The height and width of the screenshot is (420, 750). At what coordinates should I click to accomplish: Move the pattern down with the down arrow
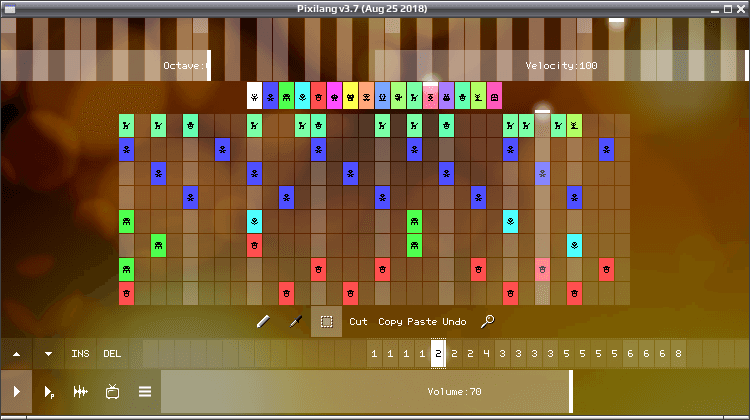click(48, 354)
